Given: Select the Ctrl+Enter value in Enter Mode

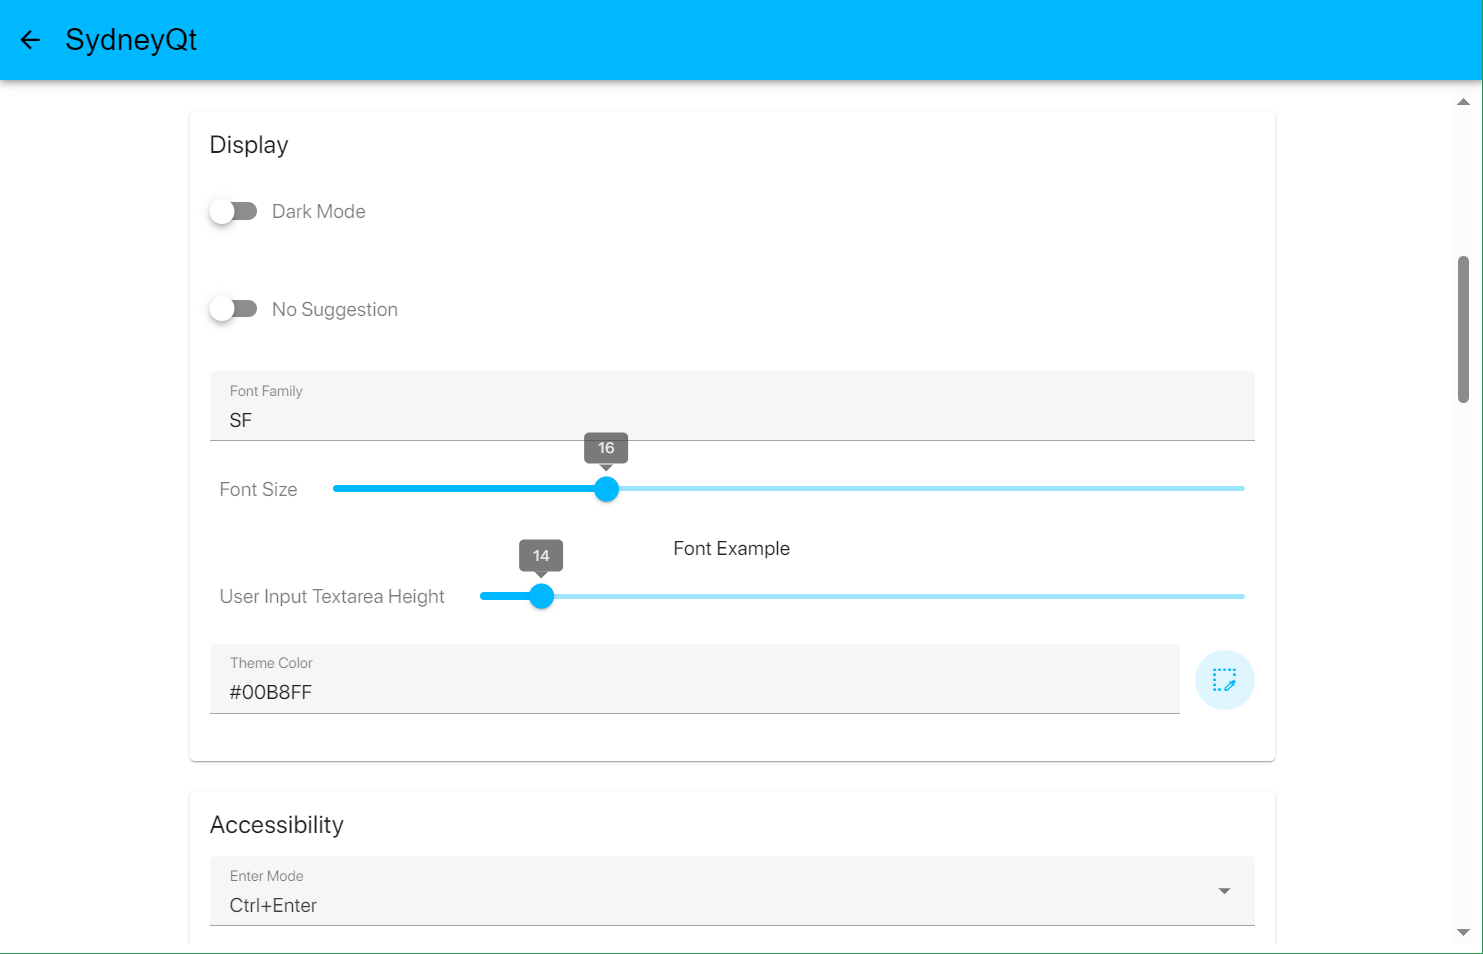Looking at the screenshot, I should click(x=273, y=905).
